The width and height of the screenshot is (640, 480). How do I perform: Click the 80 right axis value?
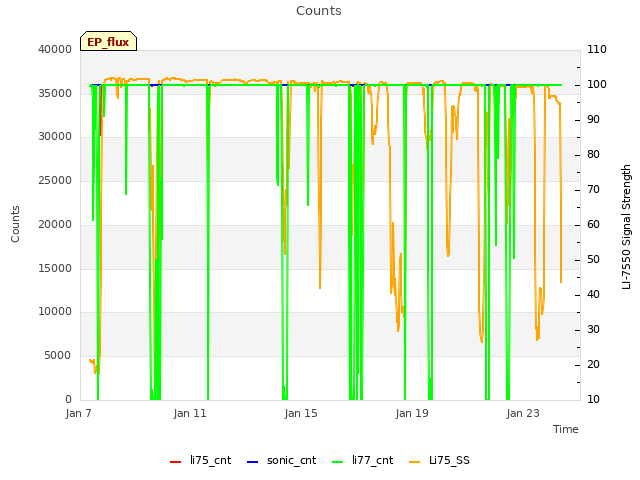pos(593,155)
